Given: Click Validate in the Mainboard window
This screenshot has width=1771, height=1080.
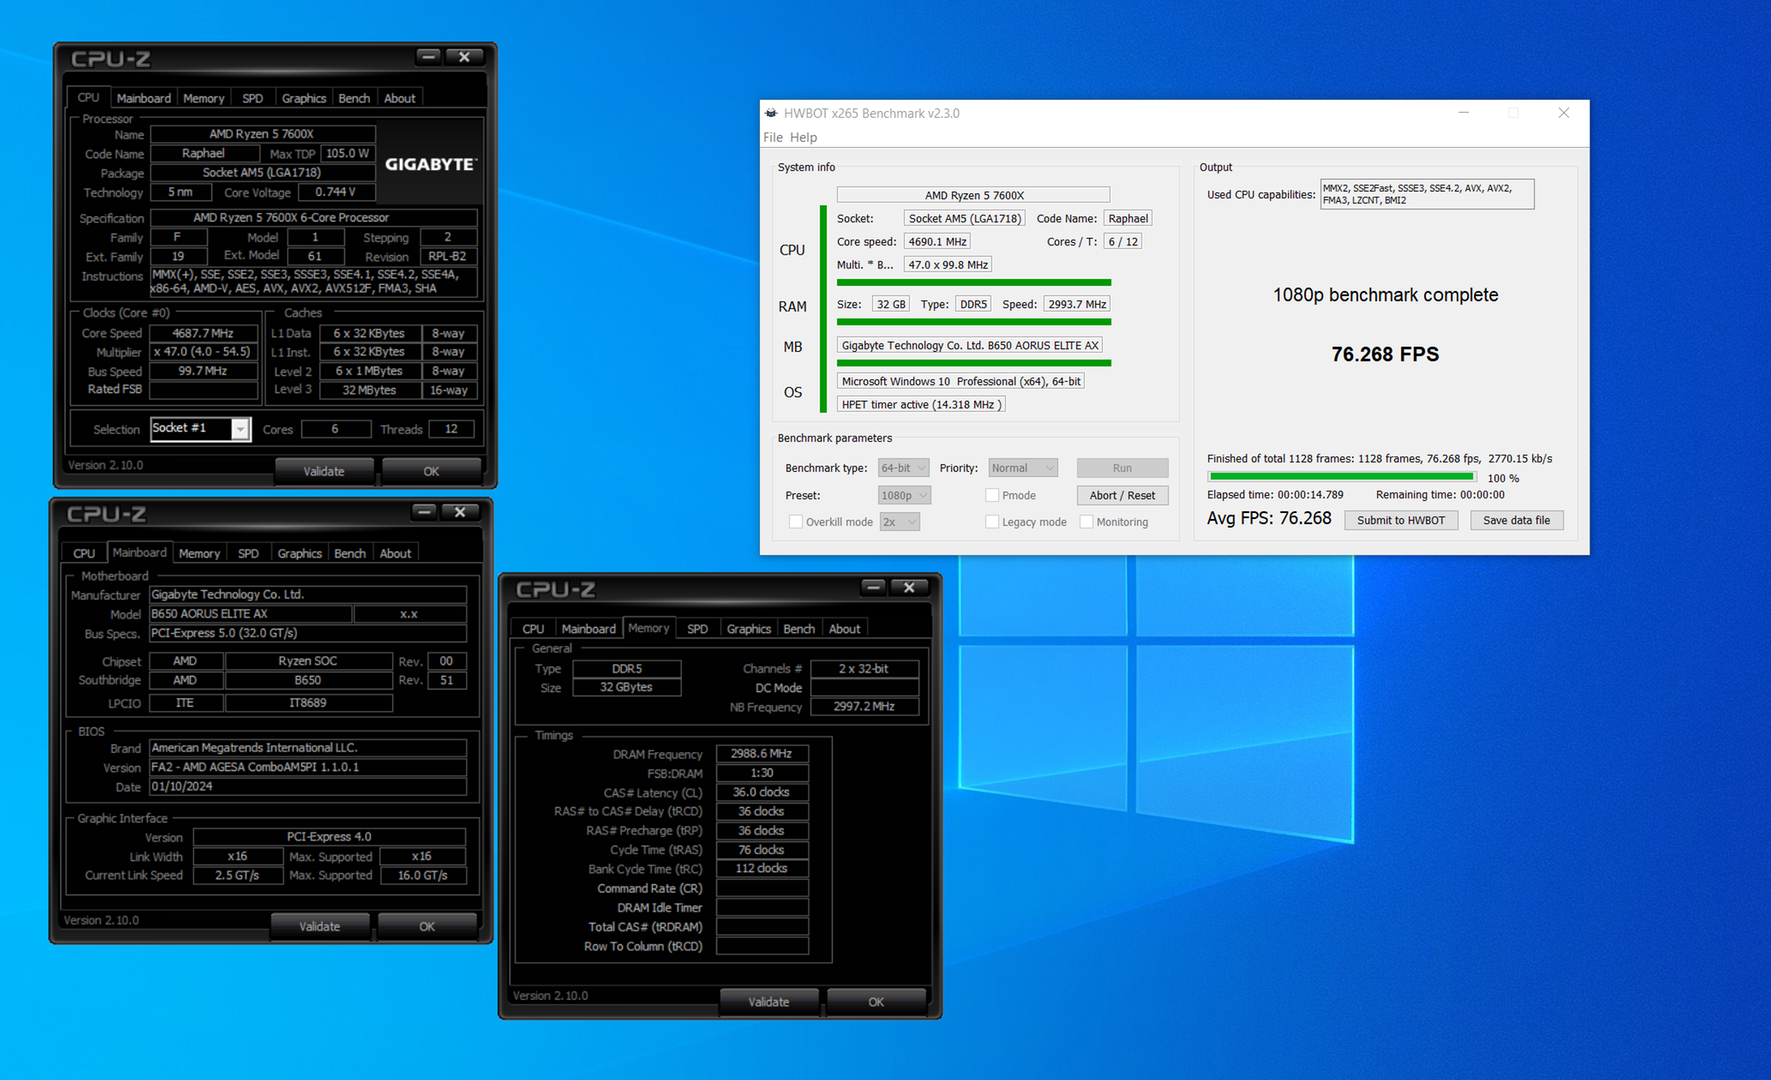Looking at the screenshot, I should (320, 926).
